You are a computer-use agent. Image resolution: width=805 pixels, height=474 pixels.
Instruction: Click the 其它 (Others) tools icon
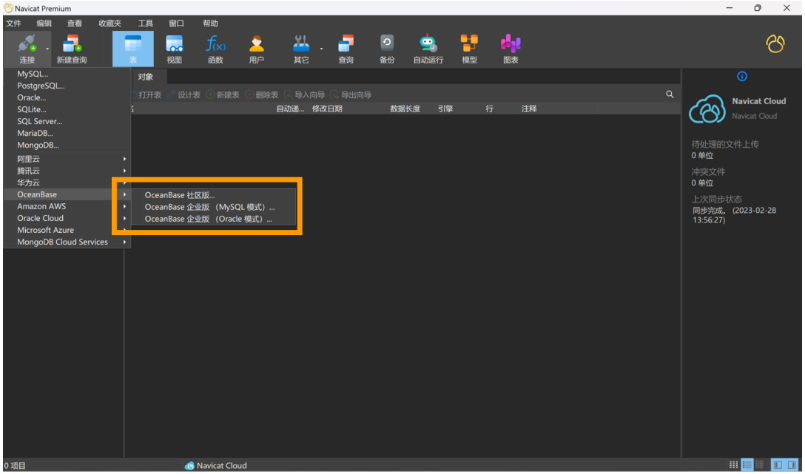(x=301, y=49)
